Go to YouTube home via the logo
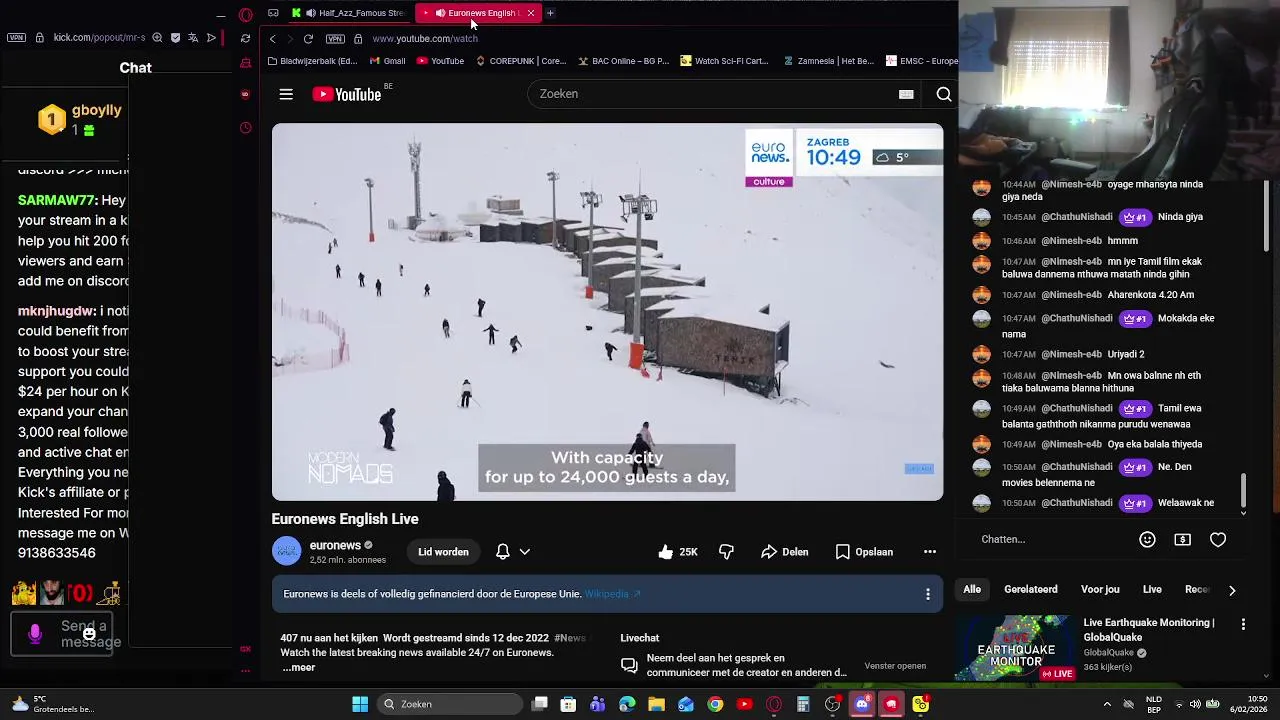This screenshot has height=720, width=1280. tap(346, 94)
